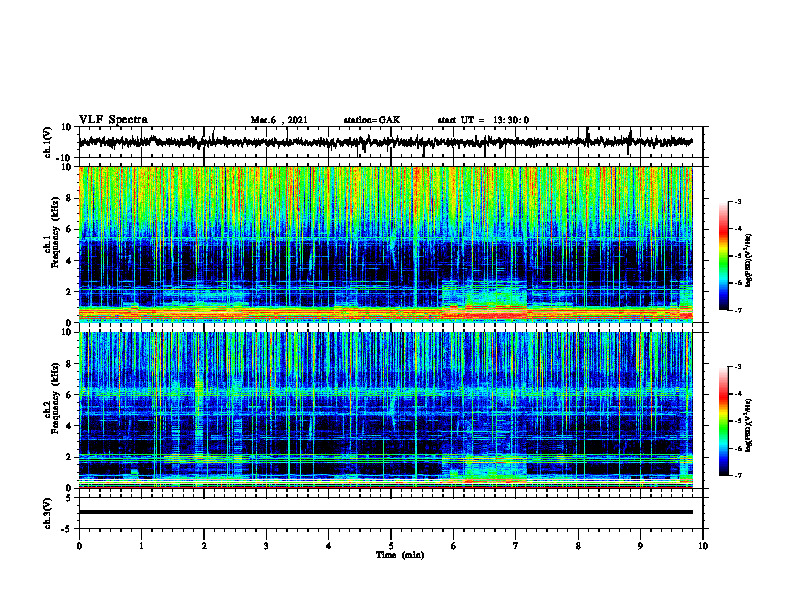Click time axis tick label "2"
Viewport: 792px width, 612px height.
(x=204, y=546)
